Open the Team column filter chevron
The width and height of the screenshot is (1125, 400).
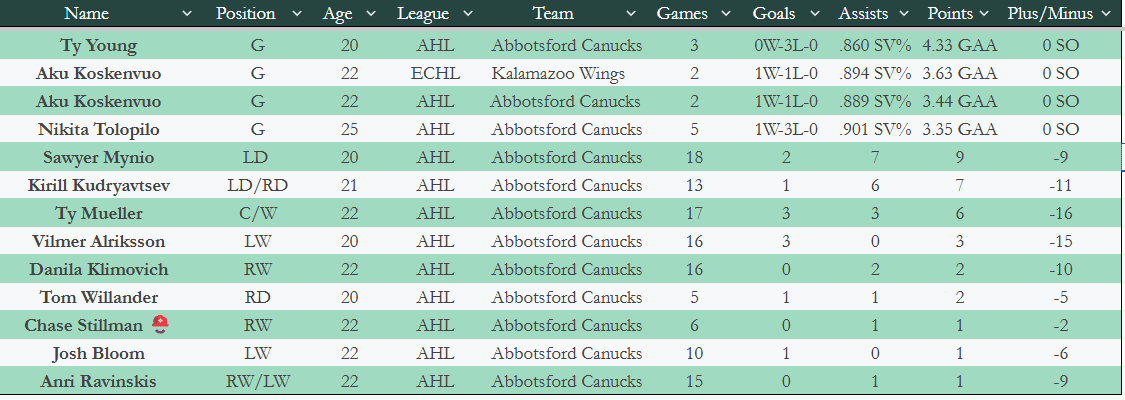pyautogui.click(x=630, y=14)
